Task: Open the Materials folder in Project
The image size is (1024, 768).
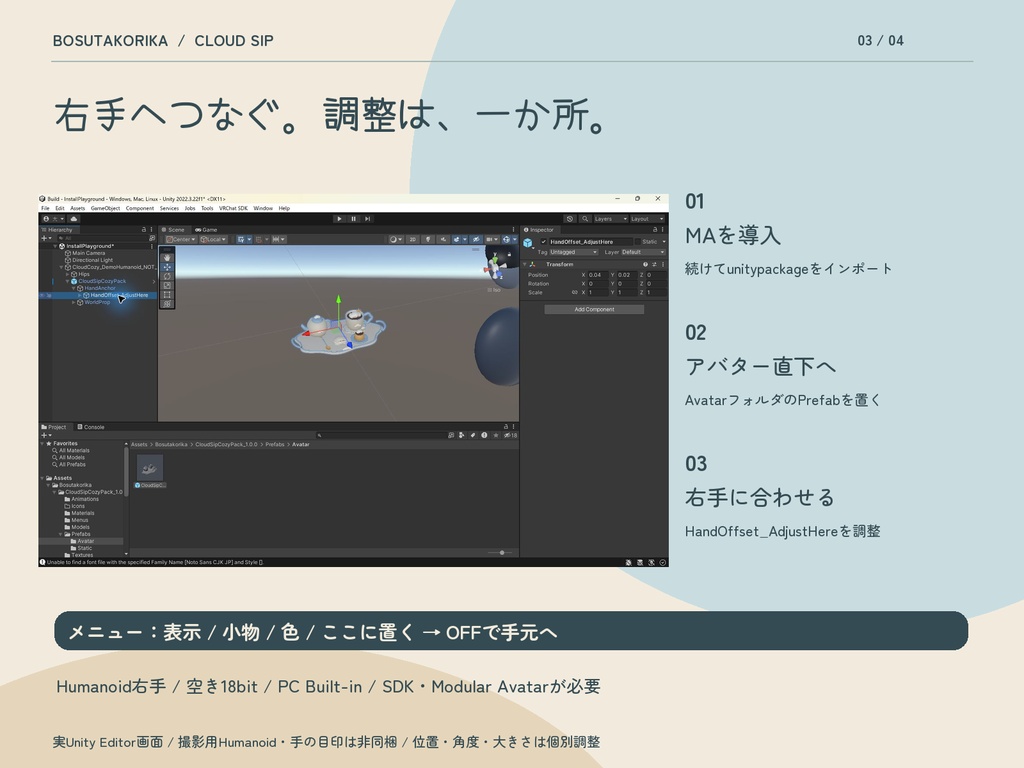Action: [x=80, y=513]
